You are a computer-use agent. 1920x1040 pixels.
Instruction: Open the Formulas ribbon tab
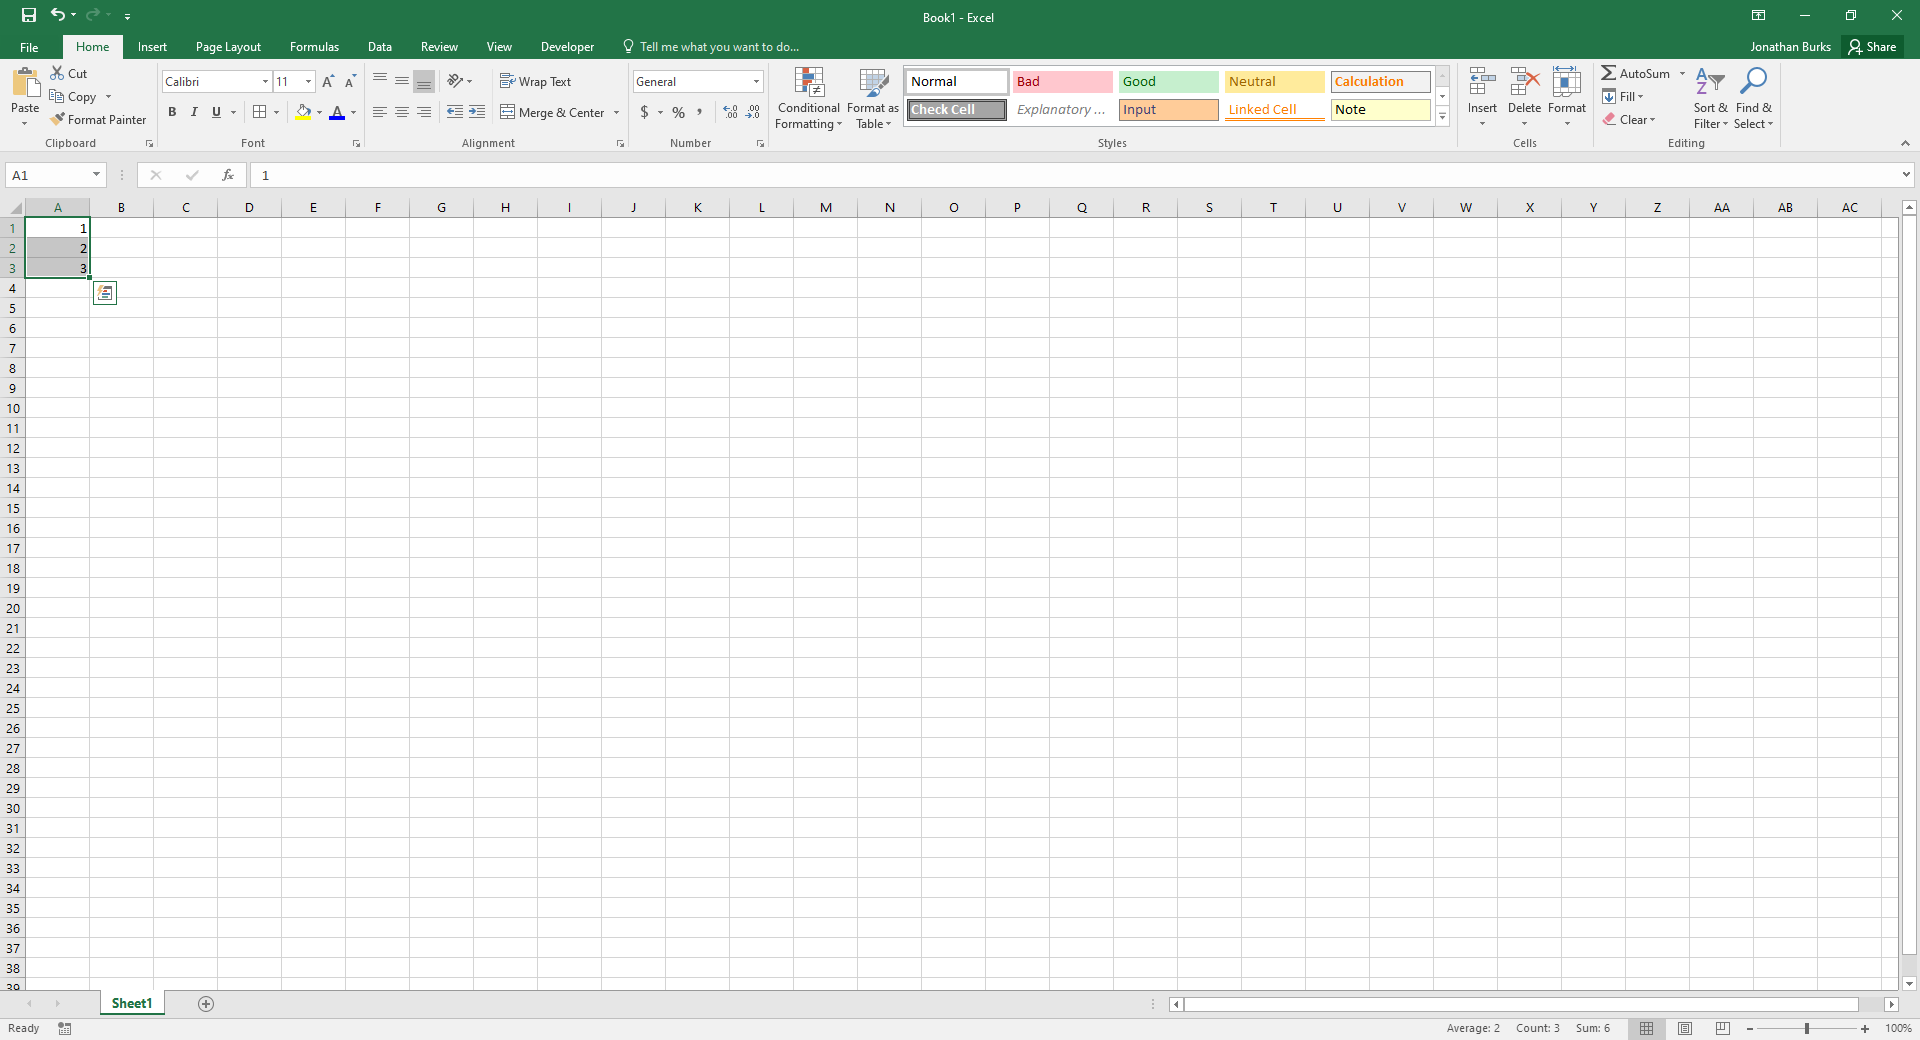[314, 47]
